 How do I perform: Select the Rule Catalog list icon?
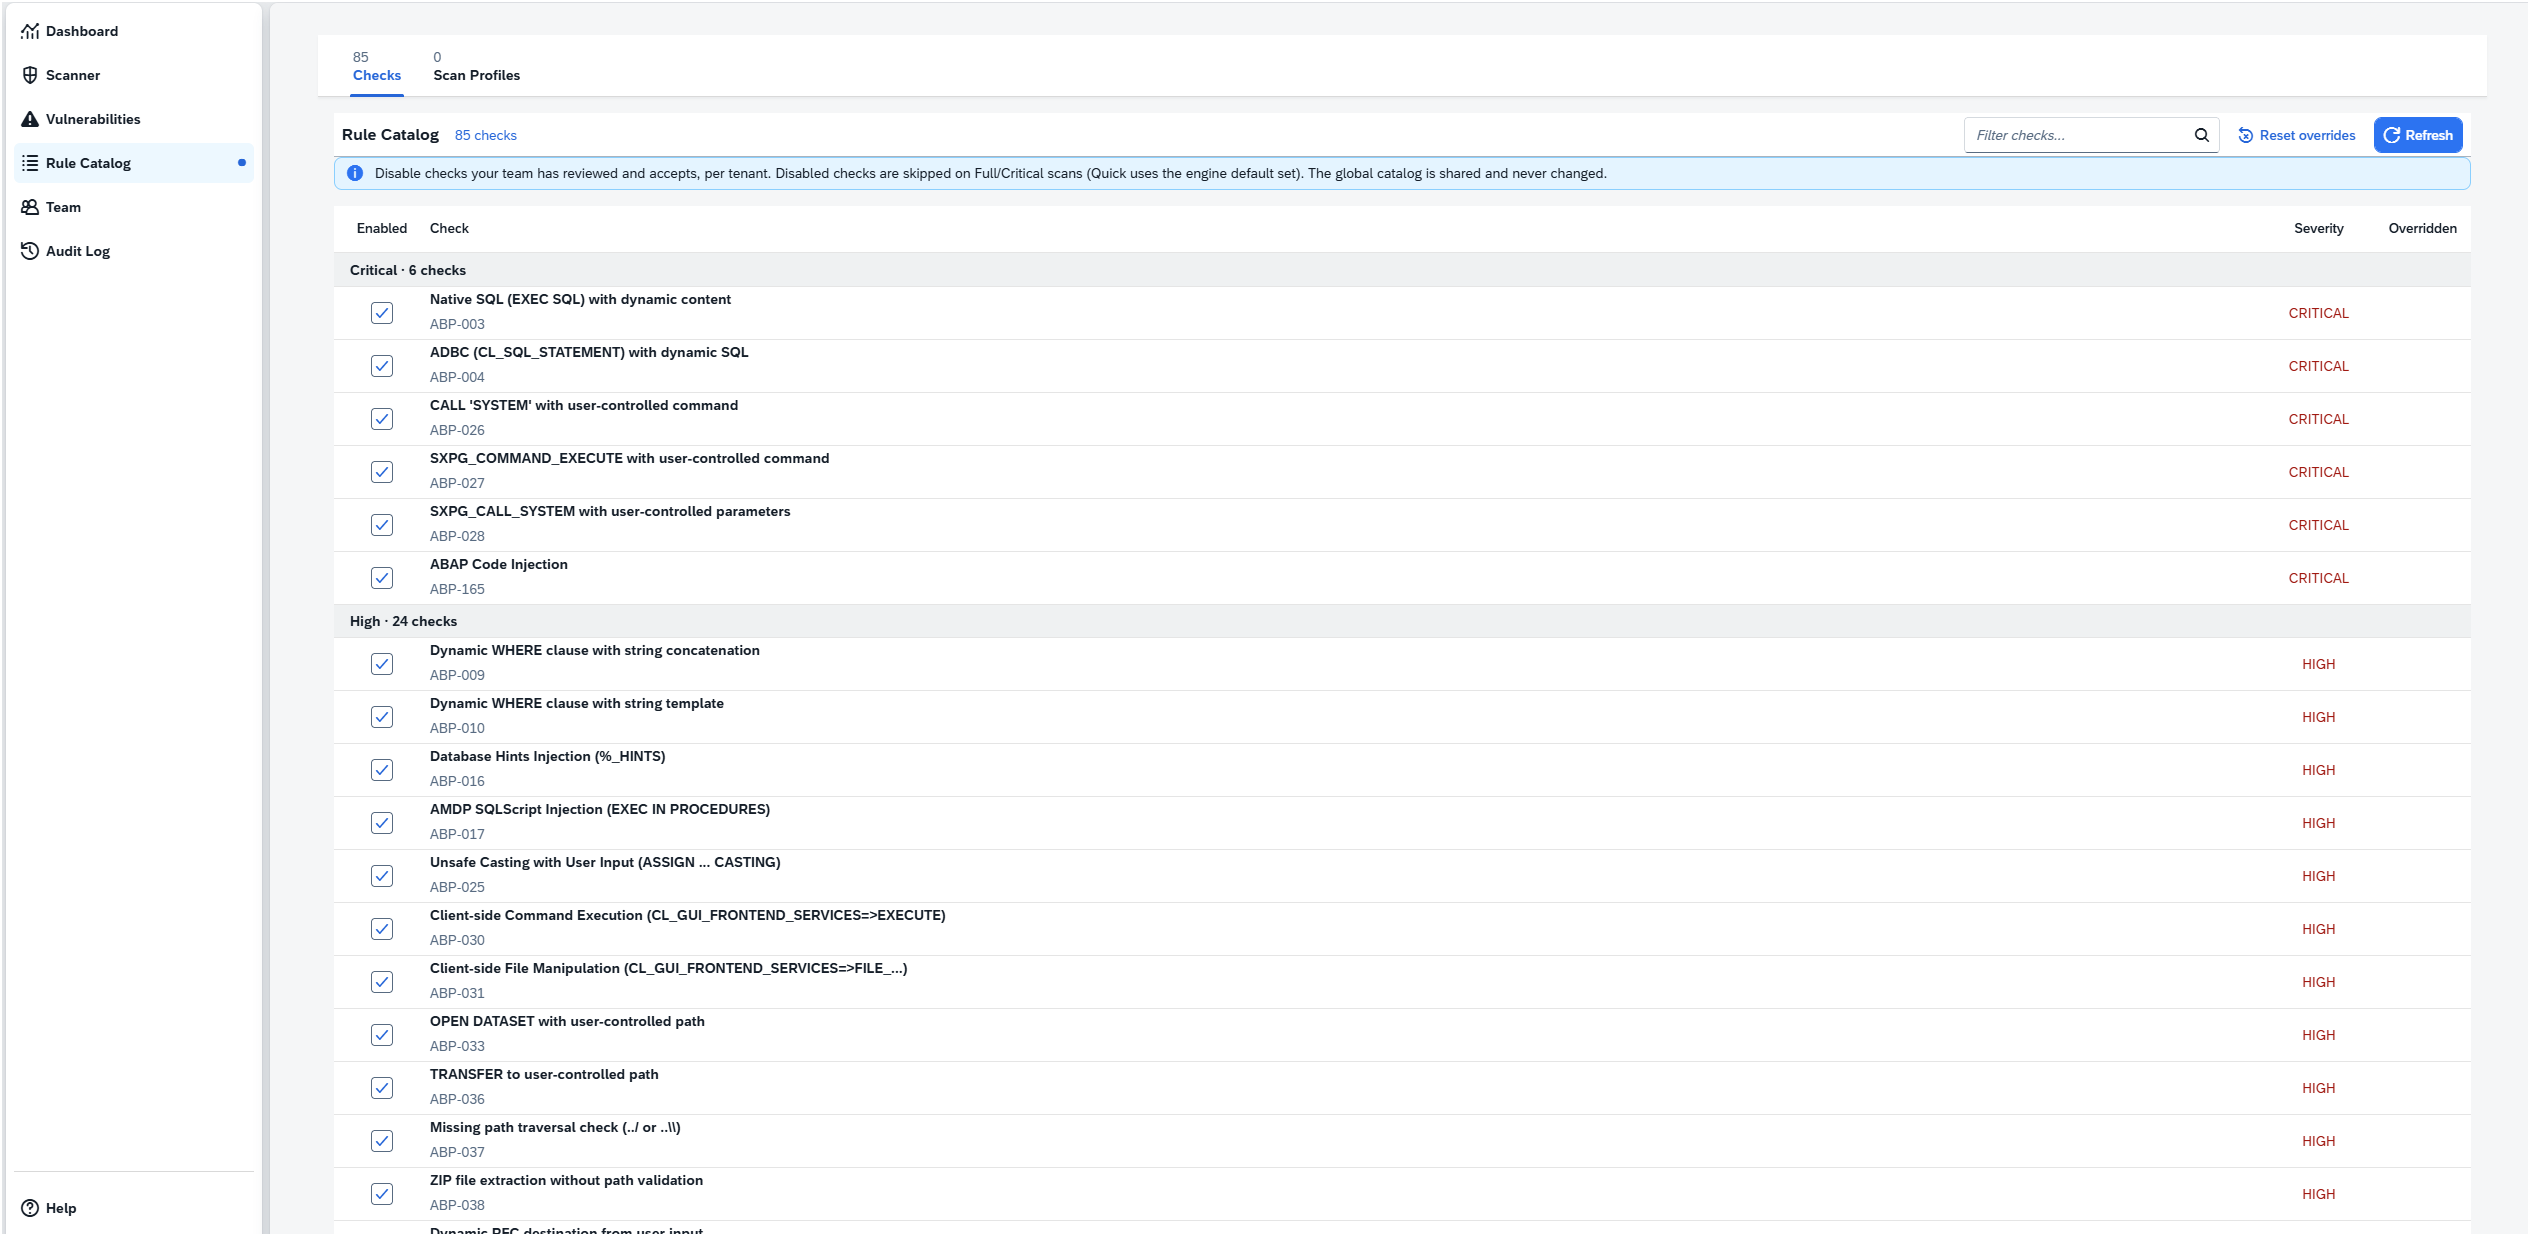pos(30,163)
